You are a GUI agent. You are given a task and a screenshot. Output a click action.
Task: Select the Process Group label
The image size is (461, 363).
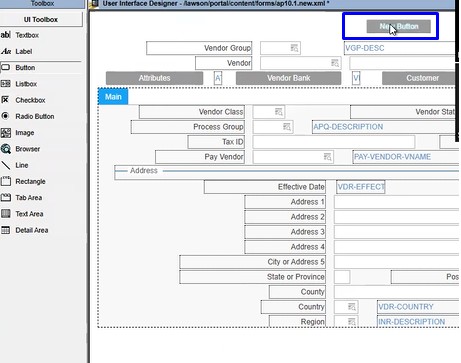point(188,127)
